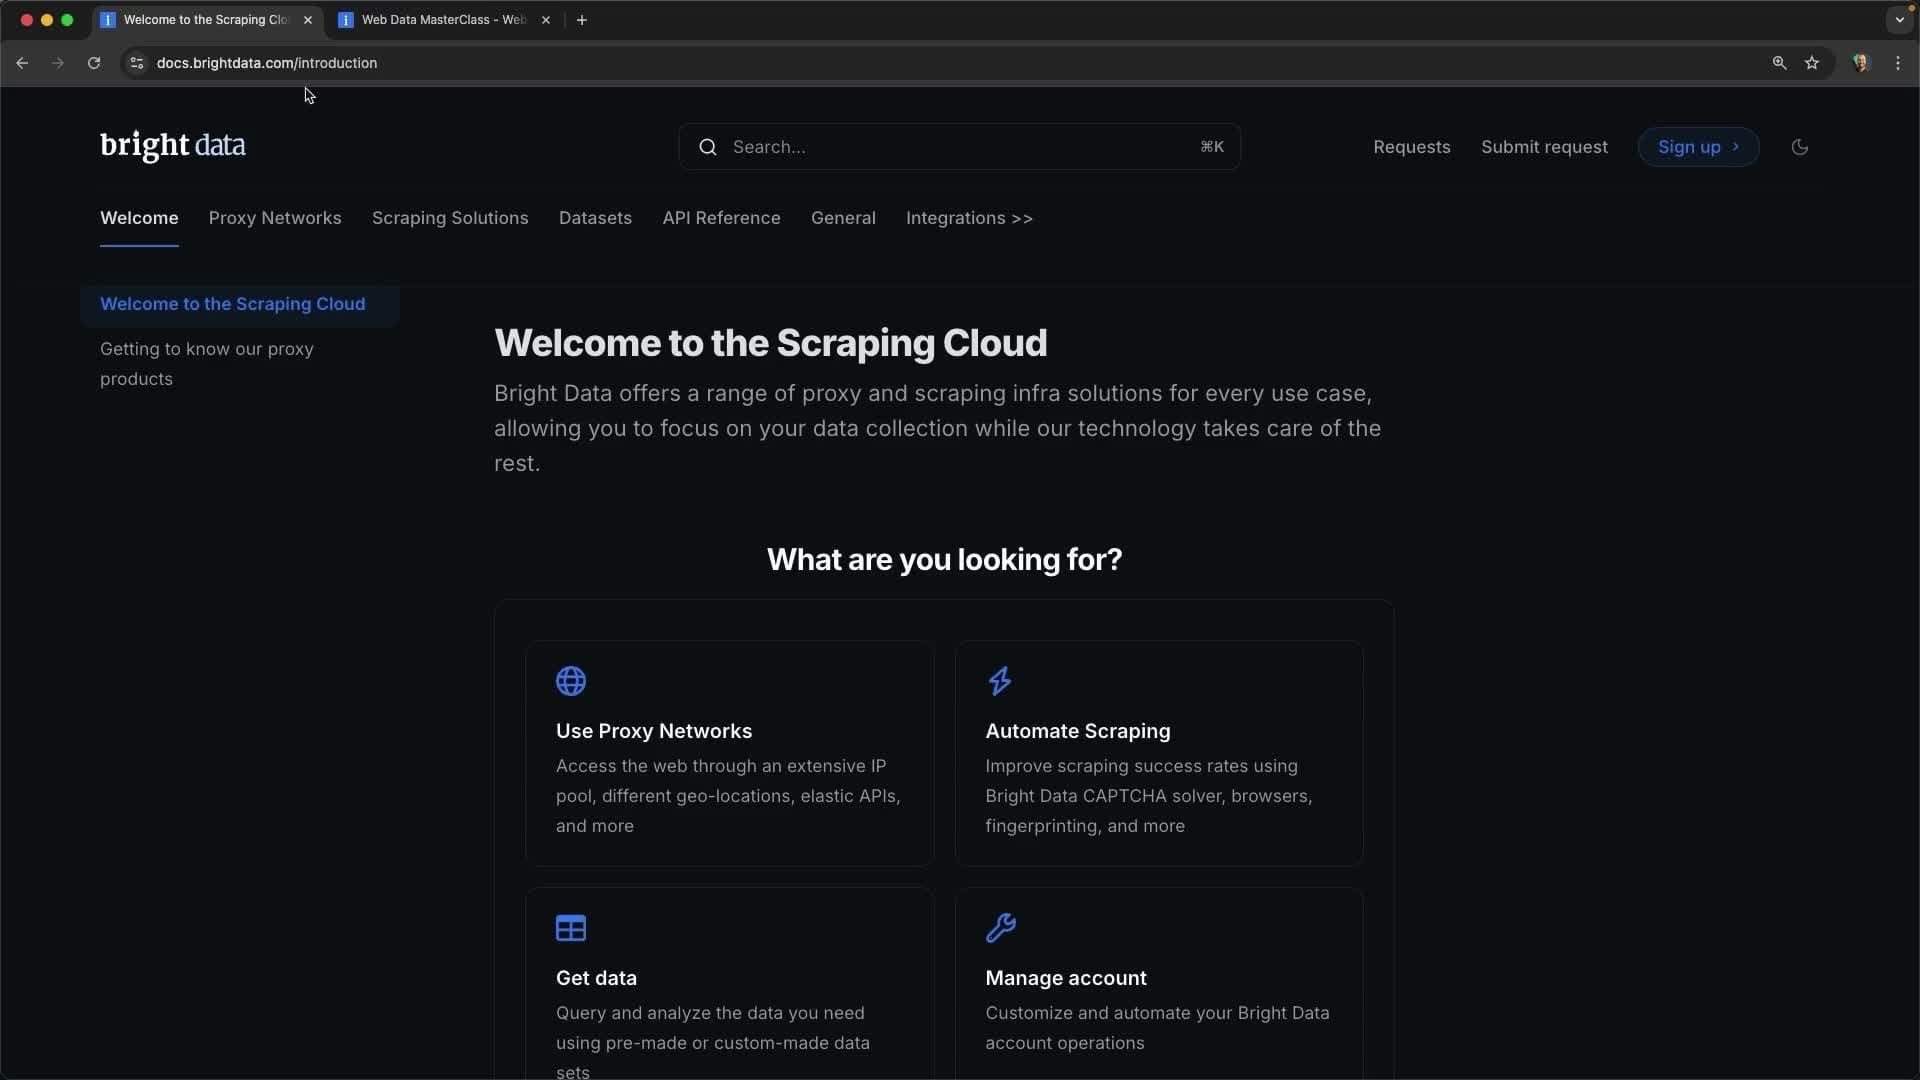The height and width of the screenshot is (1080, 1920).
Task: Open the API Reference tab
Action: click(721, 218)
